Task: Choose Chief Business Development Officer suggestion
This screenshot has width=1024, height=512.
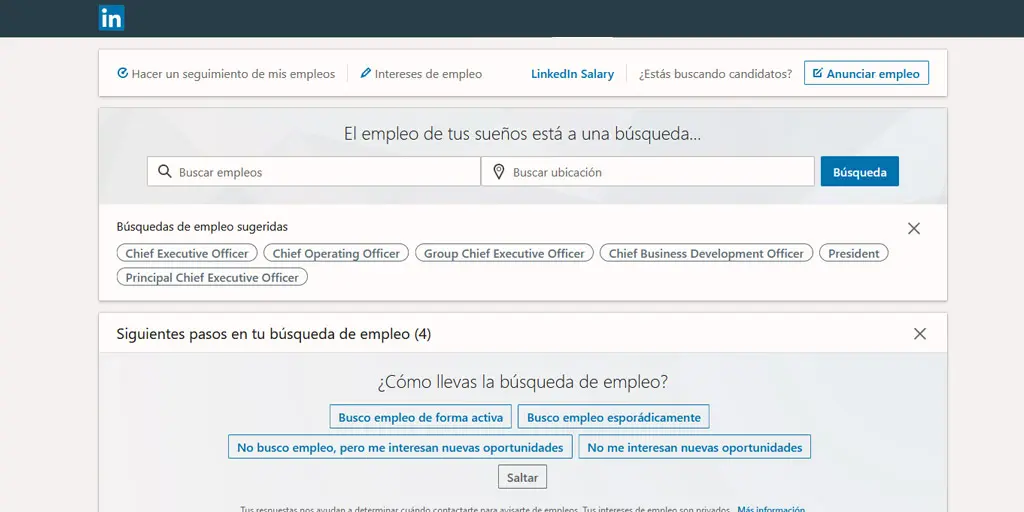Action: pos(706,253)
